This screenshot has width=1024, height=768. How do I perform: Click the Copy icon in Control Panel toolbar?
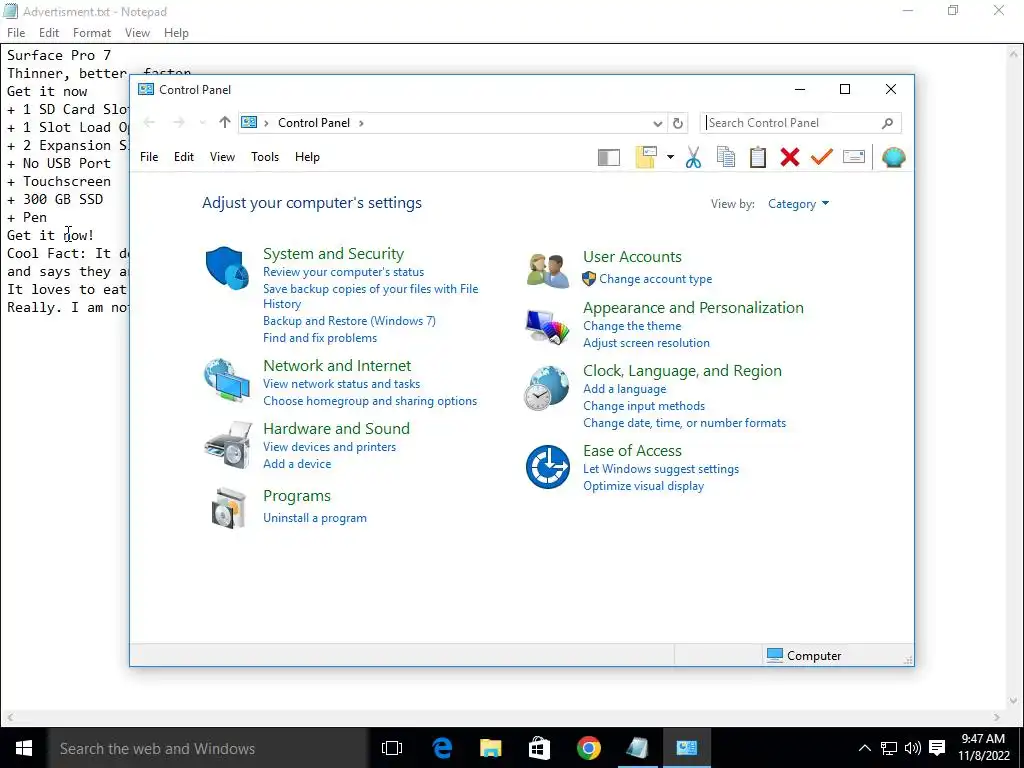point(726,157)
